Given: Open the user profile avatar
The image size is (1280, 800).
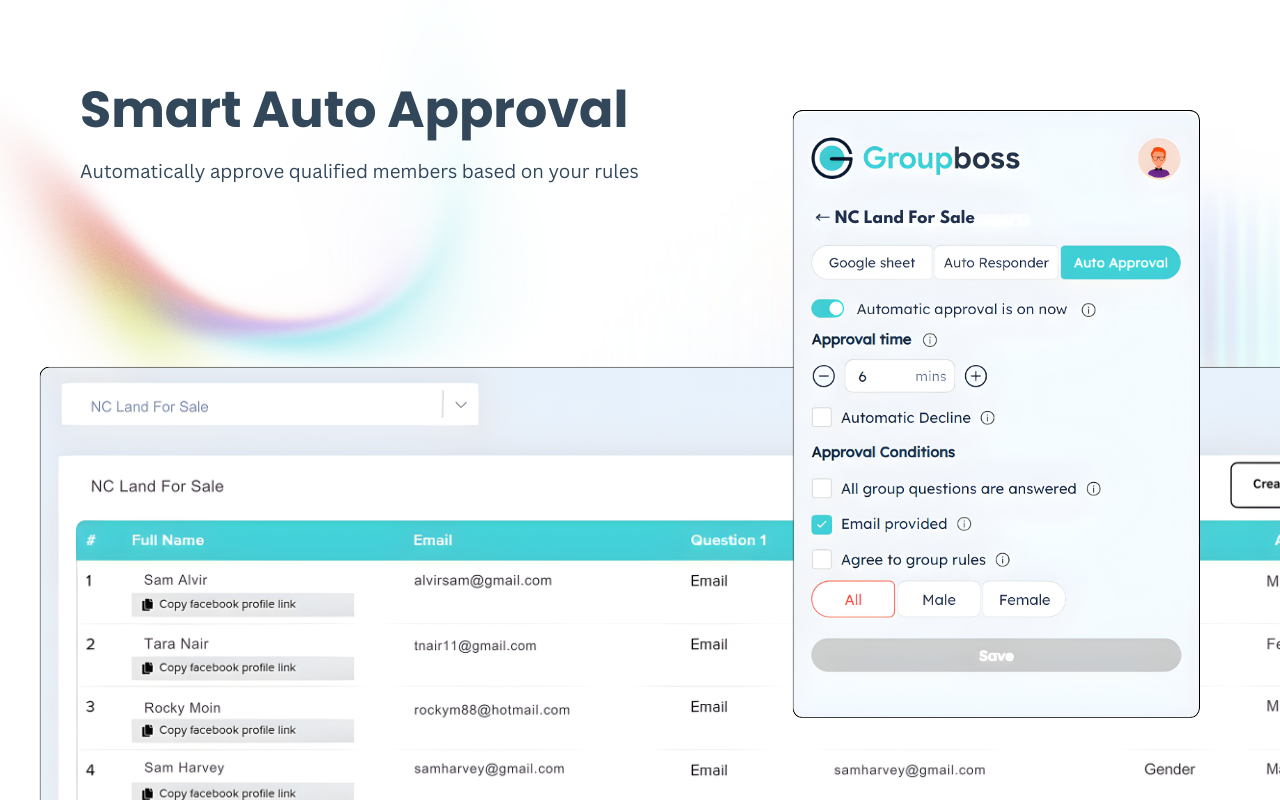Looking at the screenshot, I should tap(1159, 158).
